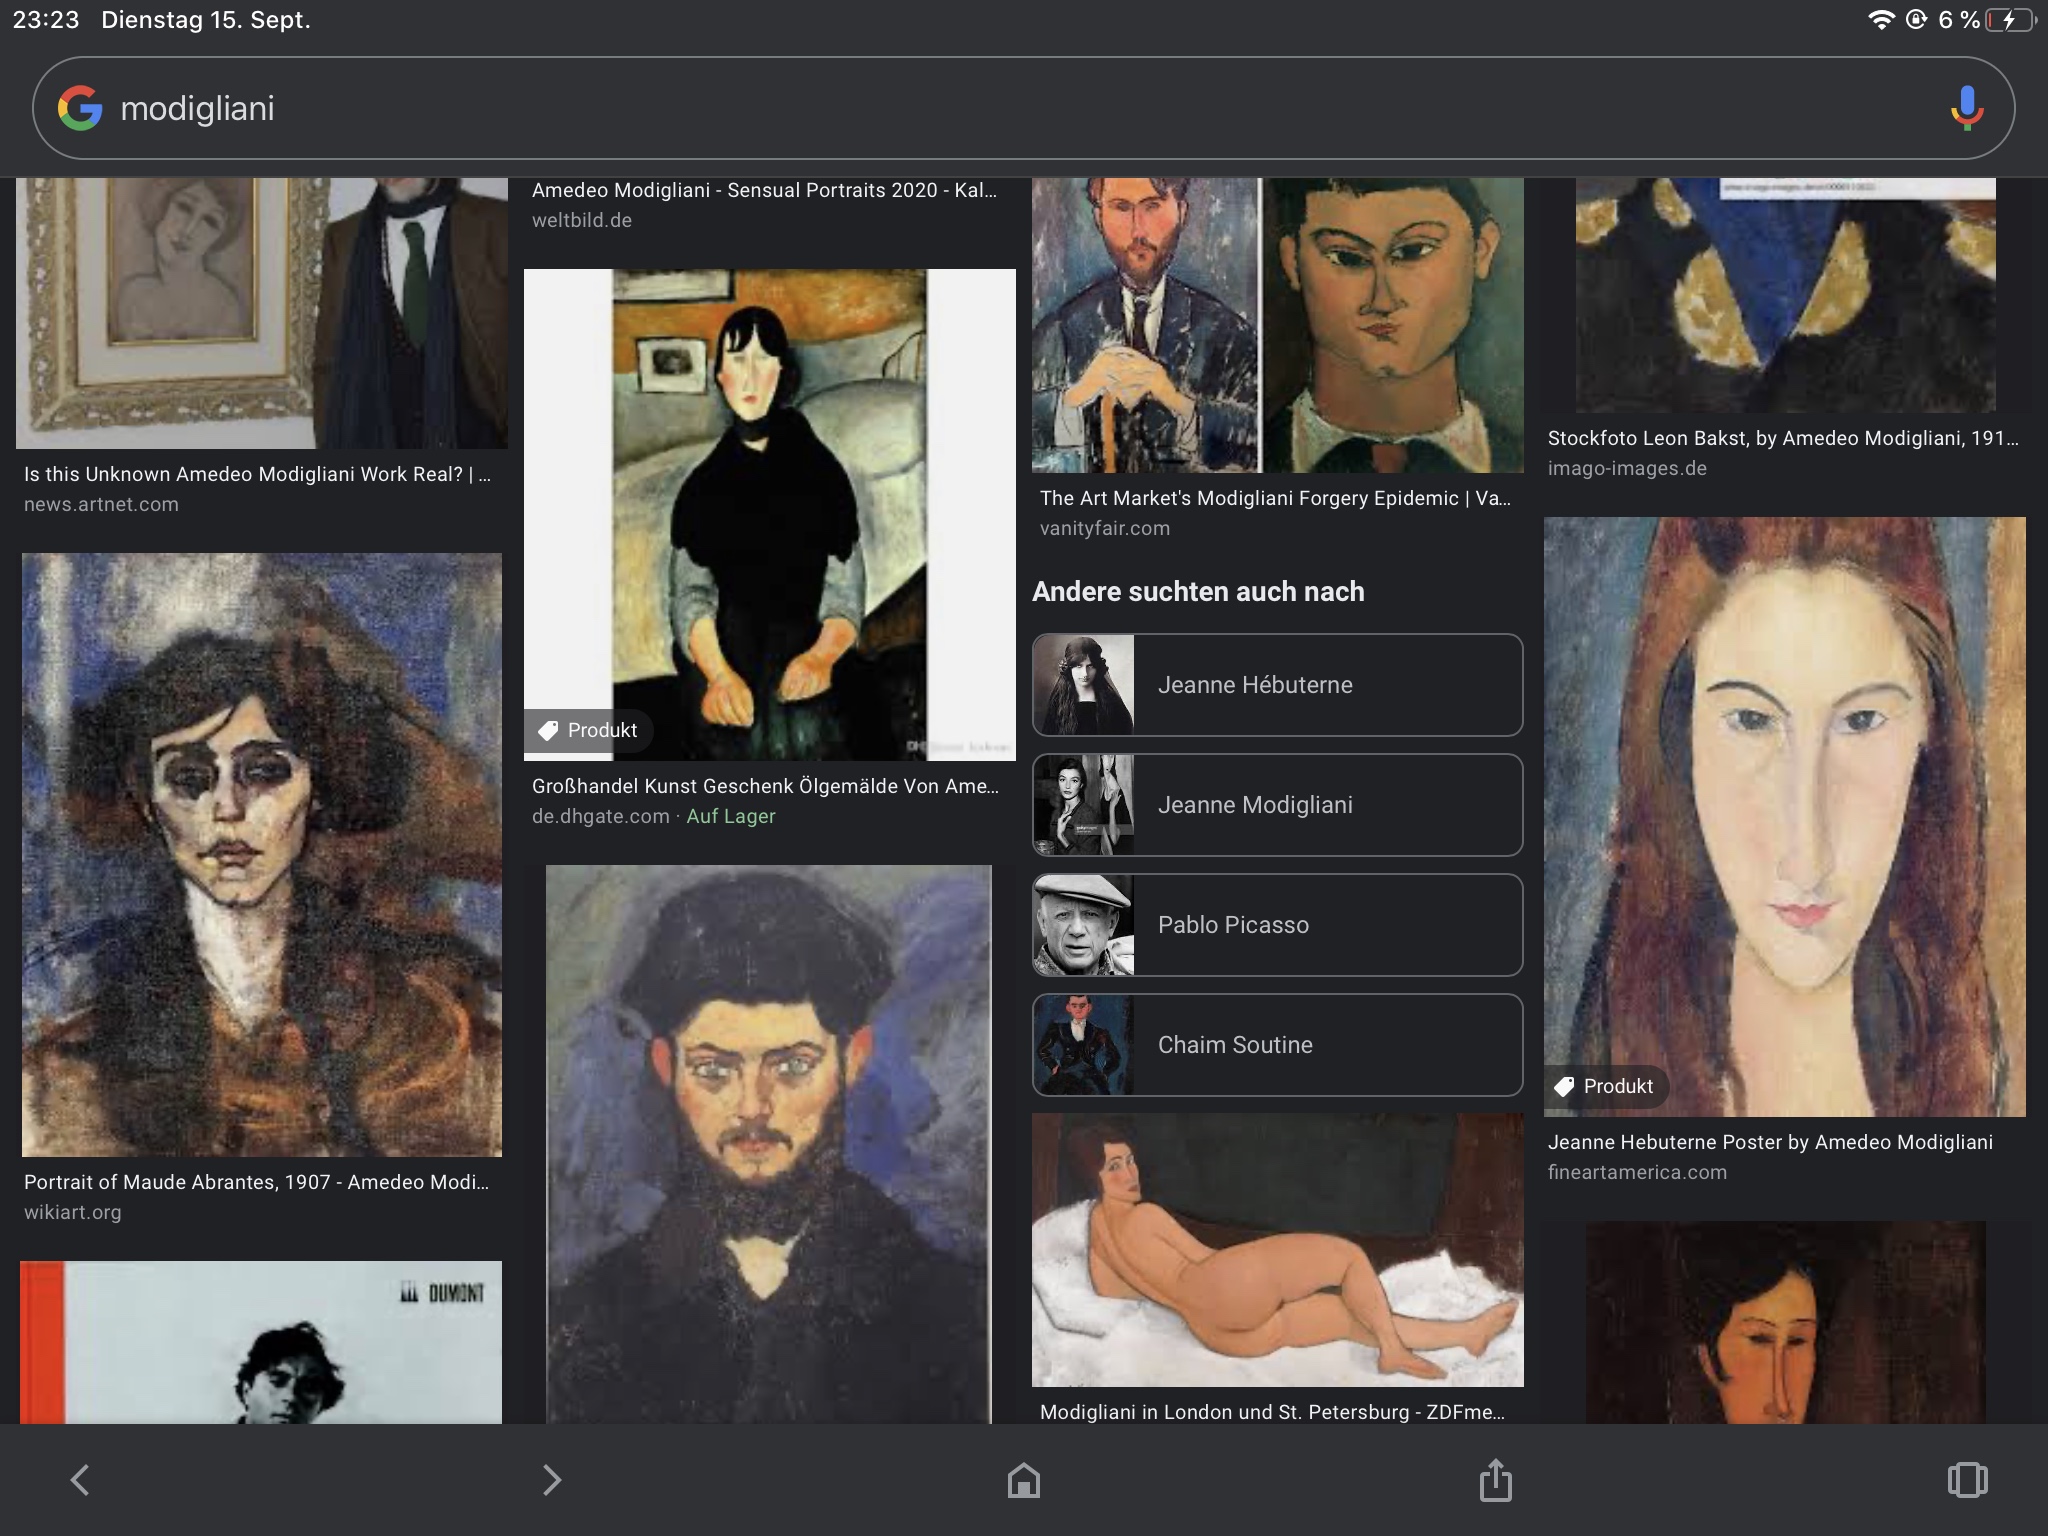Open woman in black dress painting image
2048x1536 pixels.
point(769,515)
